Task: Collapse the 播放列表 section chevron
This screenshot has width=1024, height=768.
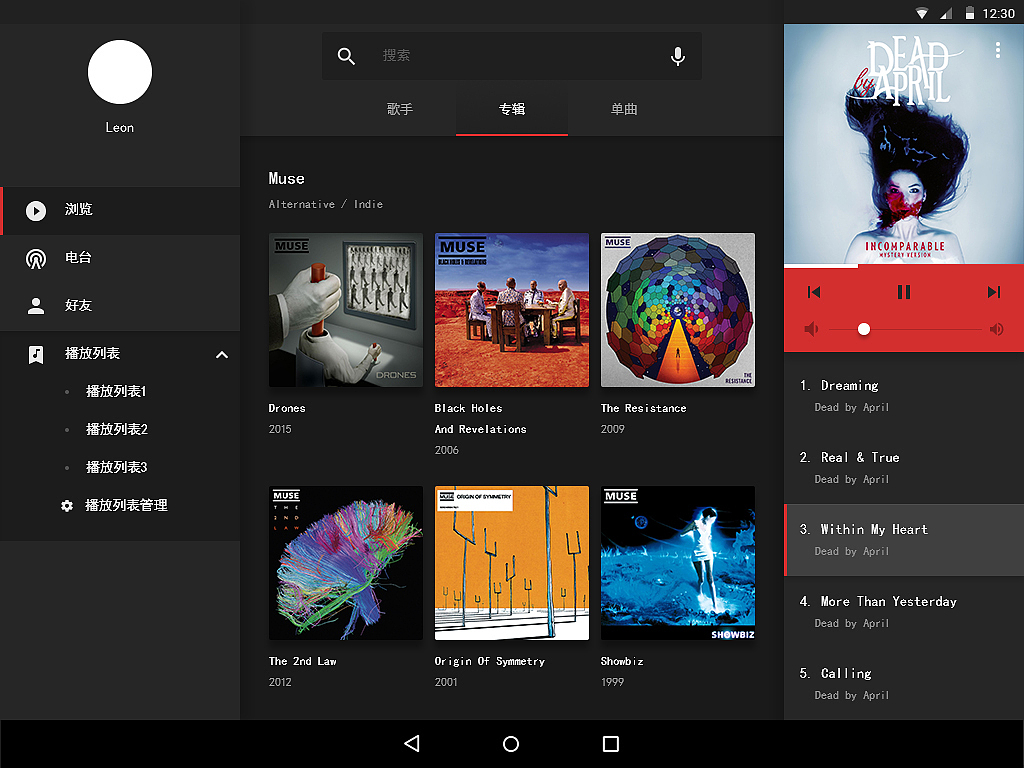Action: click(222, 355)
